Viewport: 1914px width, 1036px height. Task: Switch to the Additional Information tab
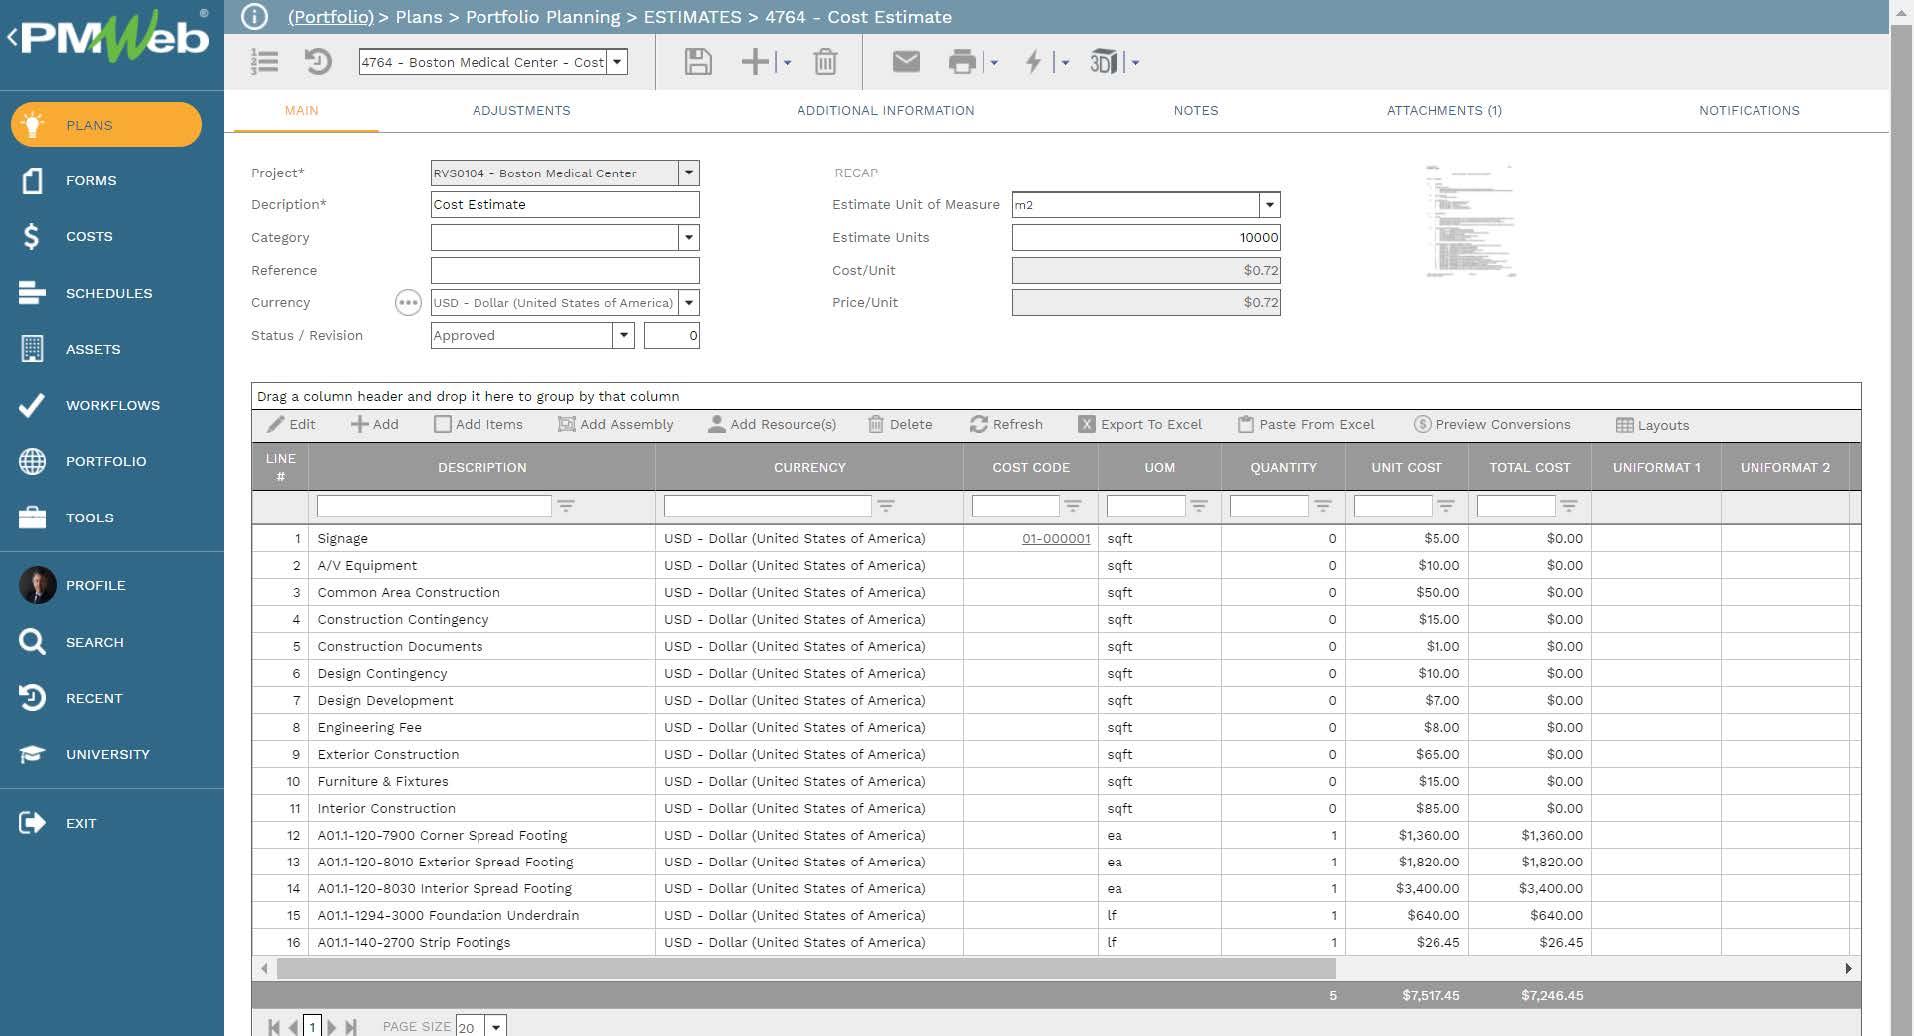tap(885, 111)
